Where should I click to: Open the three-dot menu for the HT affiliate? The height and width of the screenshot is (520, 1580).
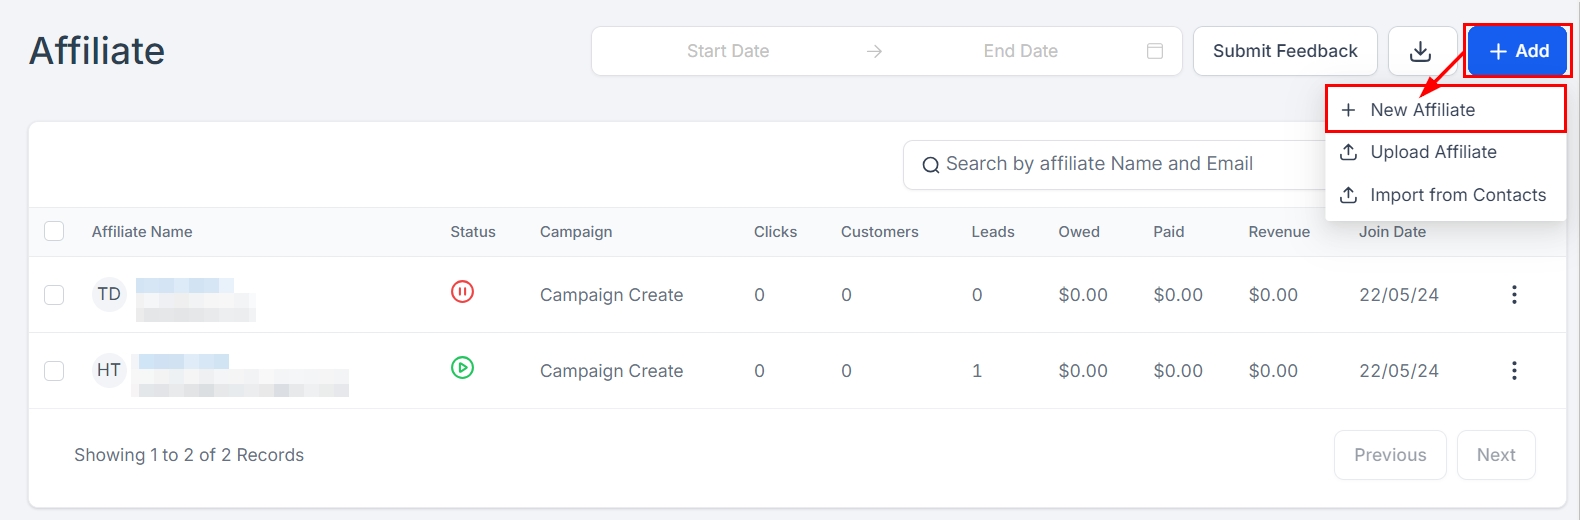1514,371
